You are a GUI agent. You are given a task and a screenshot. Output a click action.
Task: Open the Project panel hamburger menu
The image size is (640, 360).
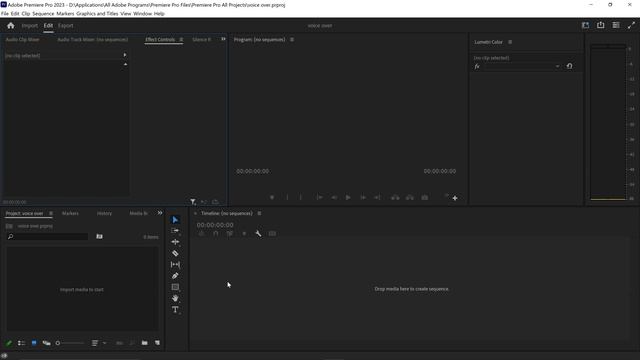pos(51,213)
